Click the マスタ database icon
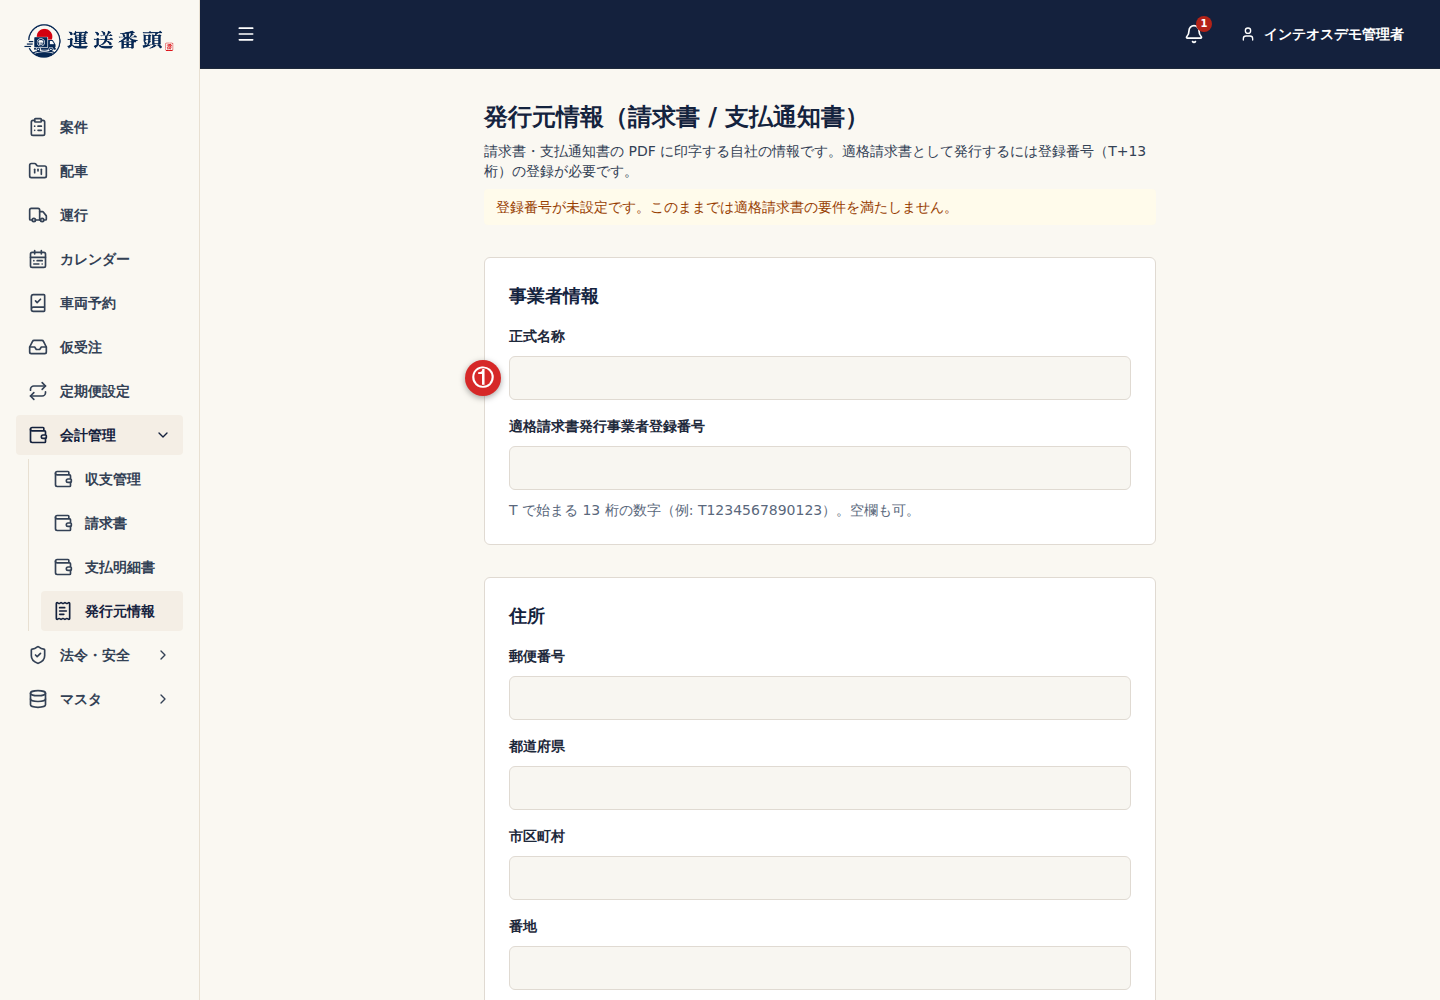 point(38,699)
